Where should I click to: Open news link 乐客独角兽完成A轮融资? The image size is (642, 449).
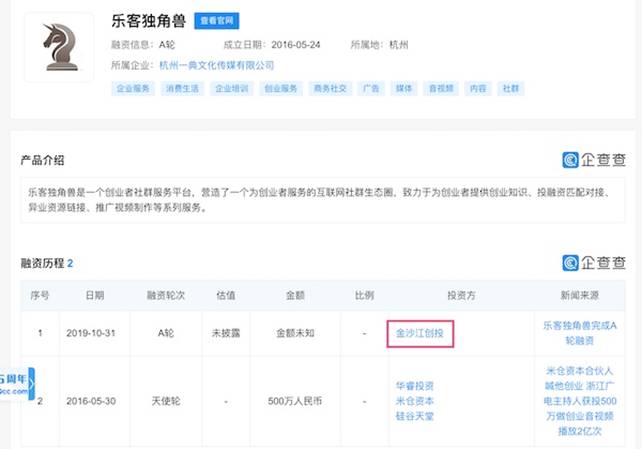(x=580, y=333)
